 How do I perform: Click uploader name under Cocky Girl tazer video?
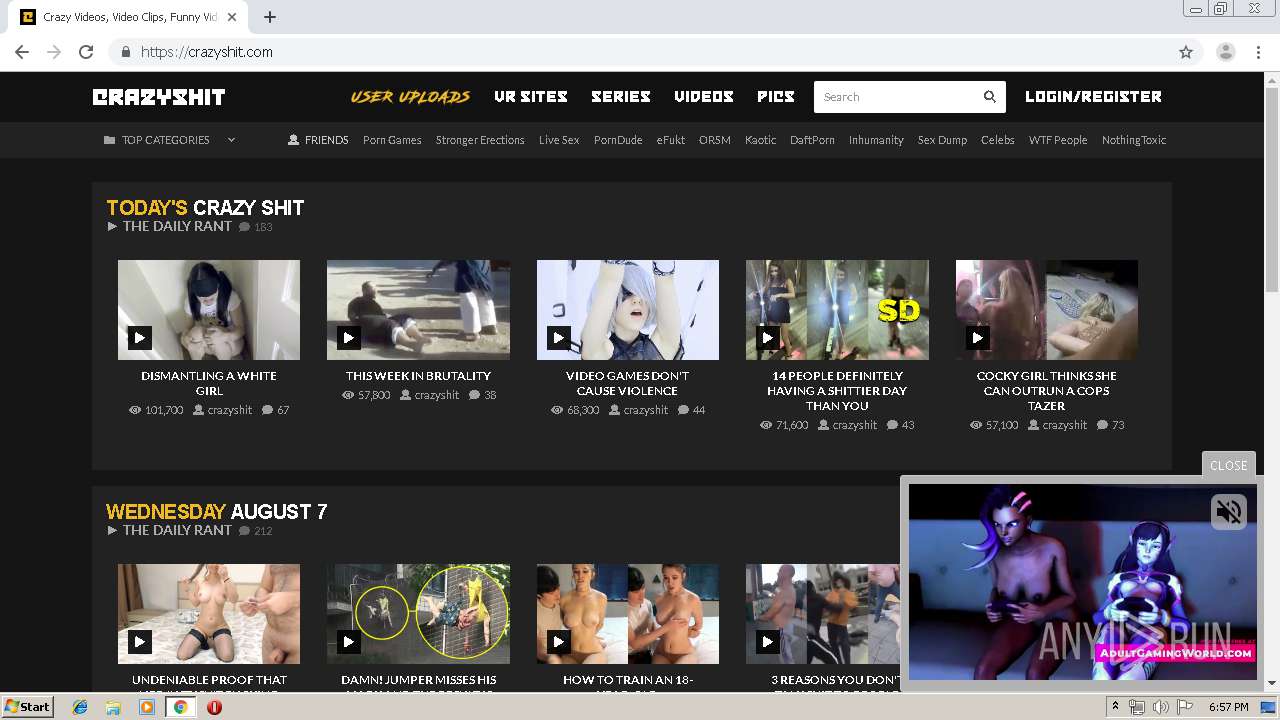(x=1065, y=425)
